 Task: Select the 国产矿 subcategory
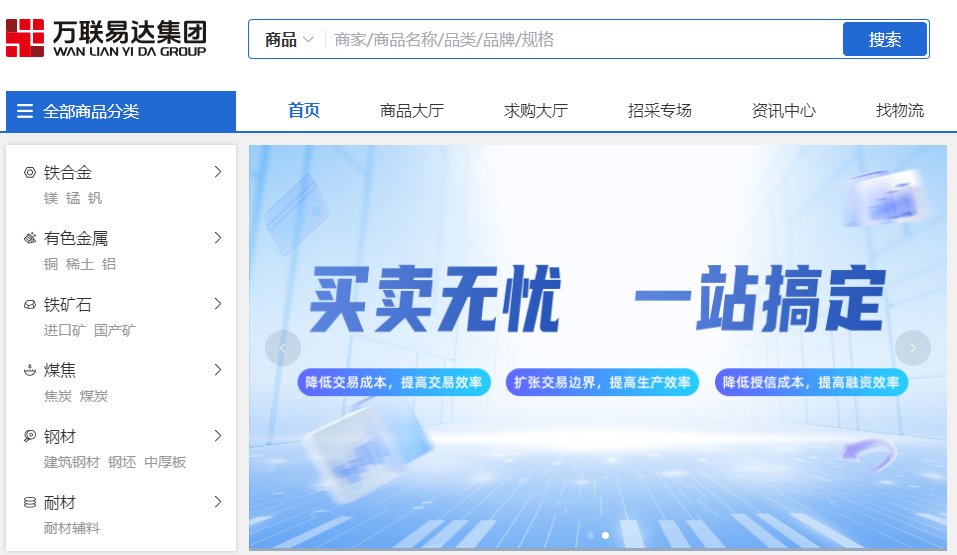click(115, 330)
